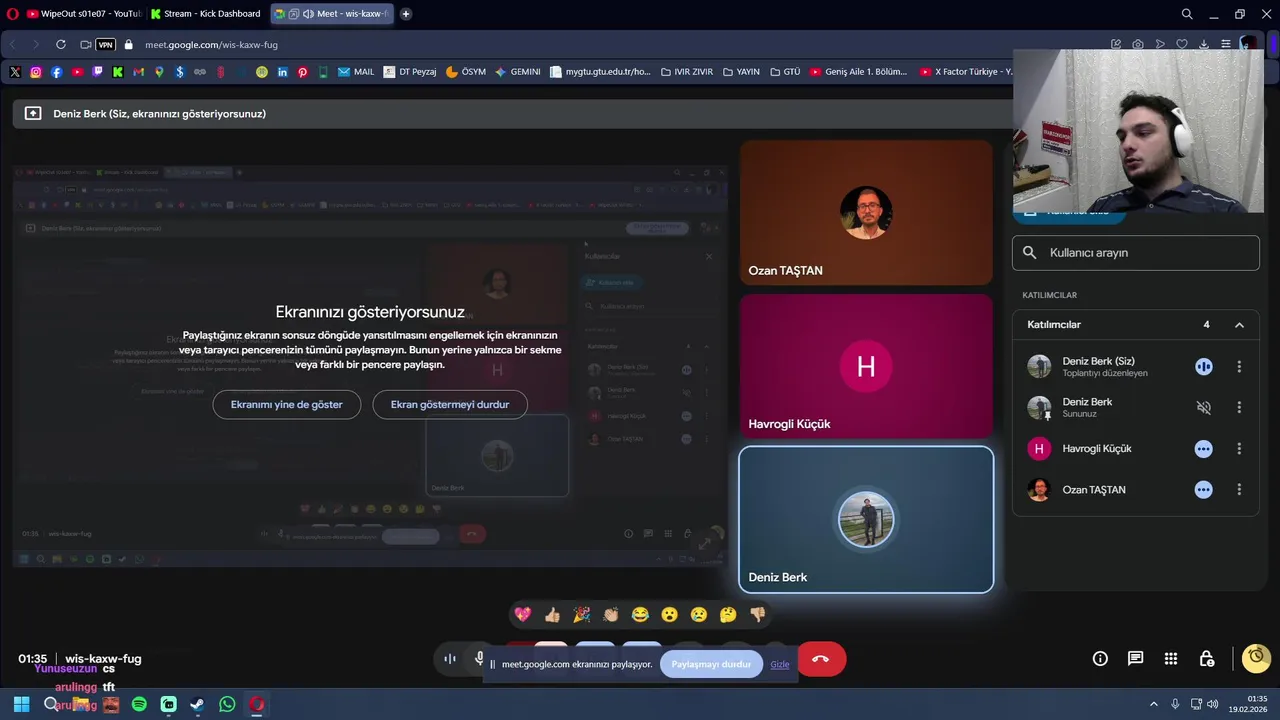1280x720 pixels.
Task: Open the GTÜ bookmarks folder
Action: tap(784, 72)
